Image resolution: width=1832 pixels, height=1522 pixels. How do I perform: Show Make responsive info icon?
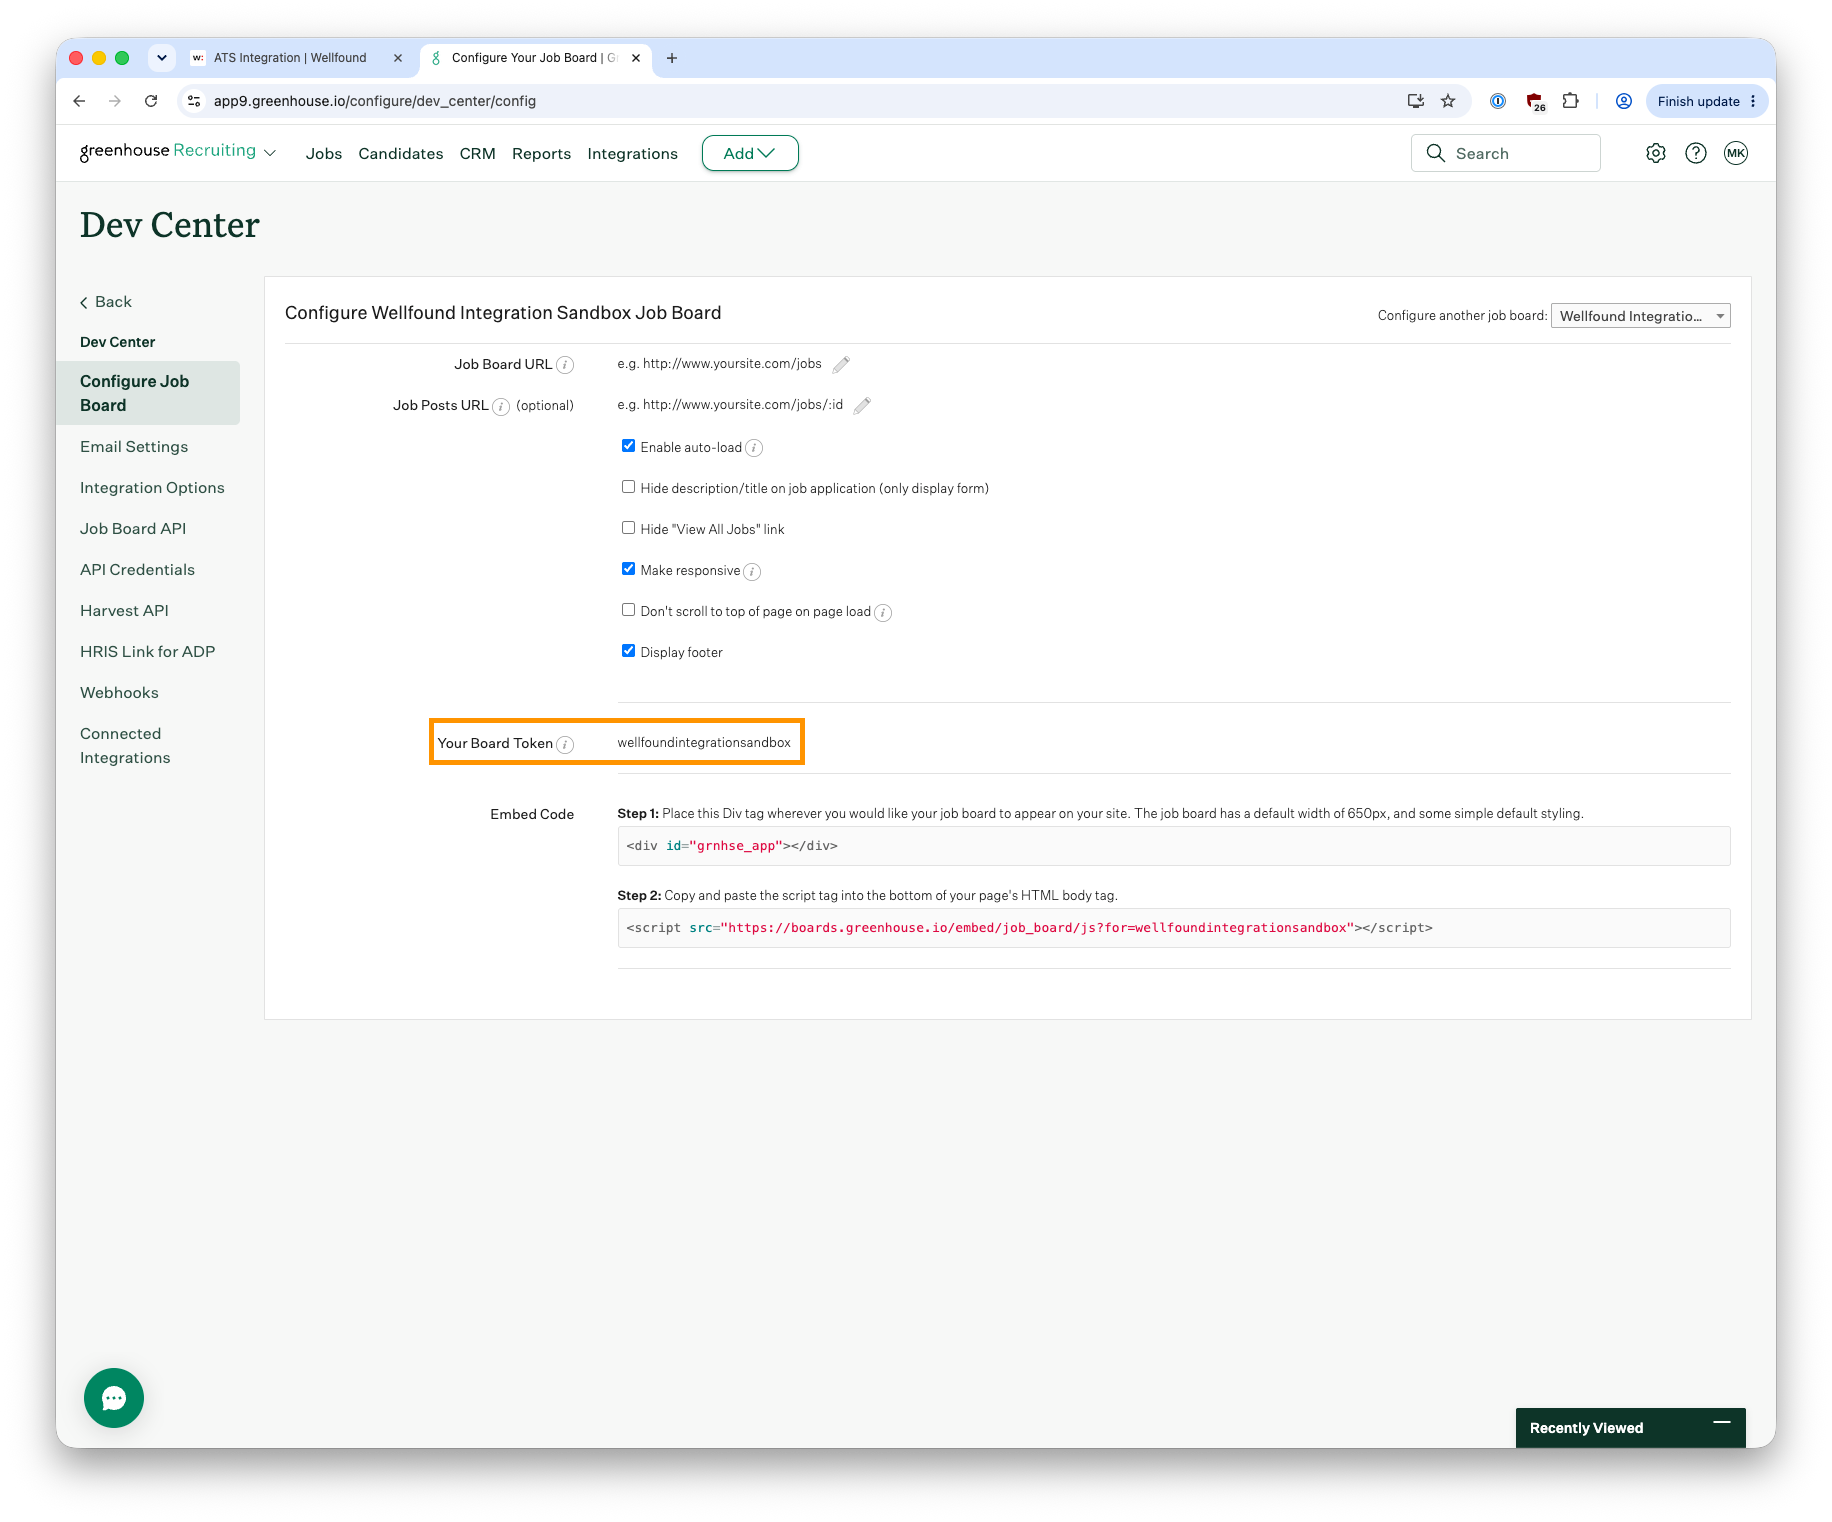[x=752, y=571]
